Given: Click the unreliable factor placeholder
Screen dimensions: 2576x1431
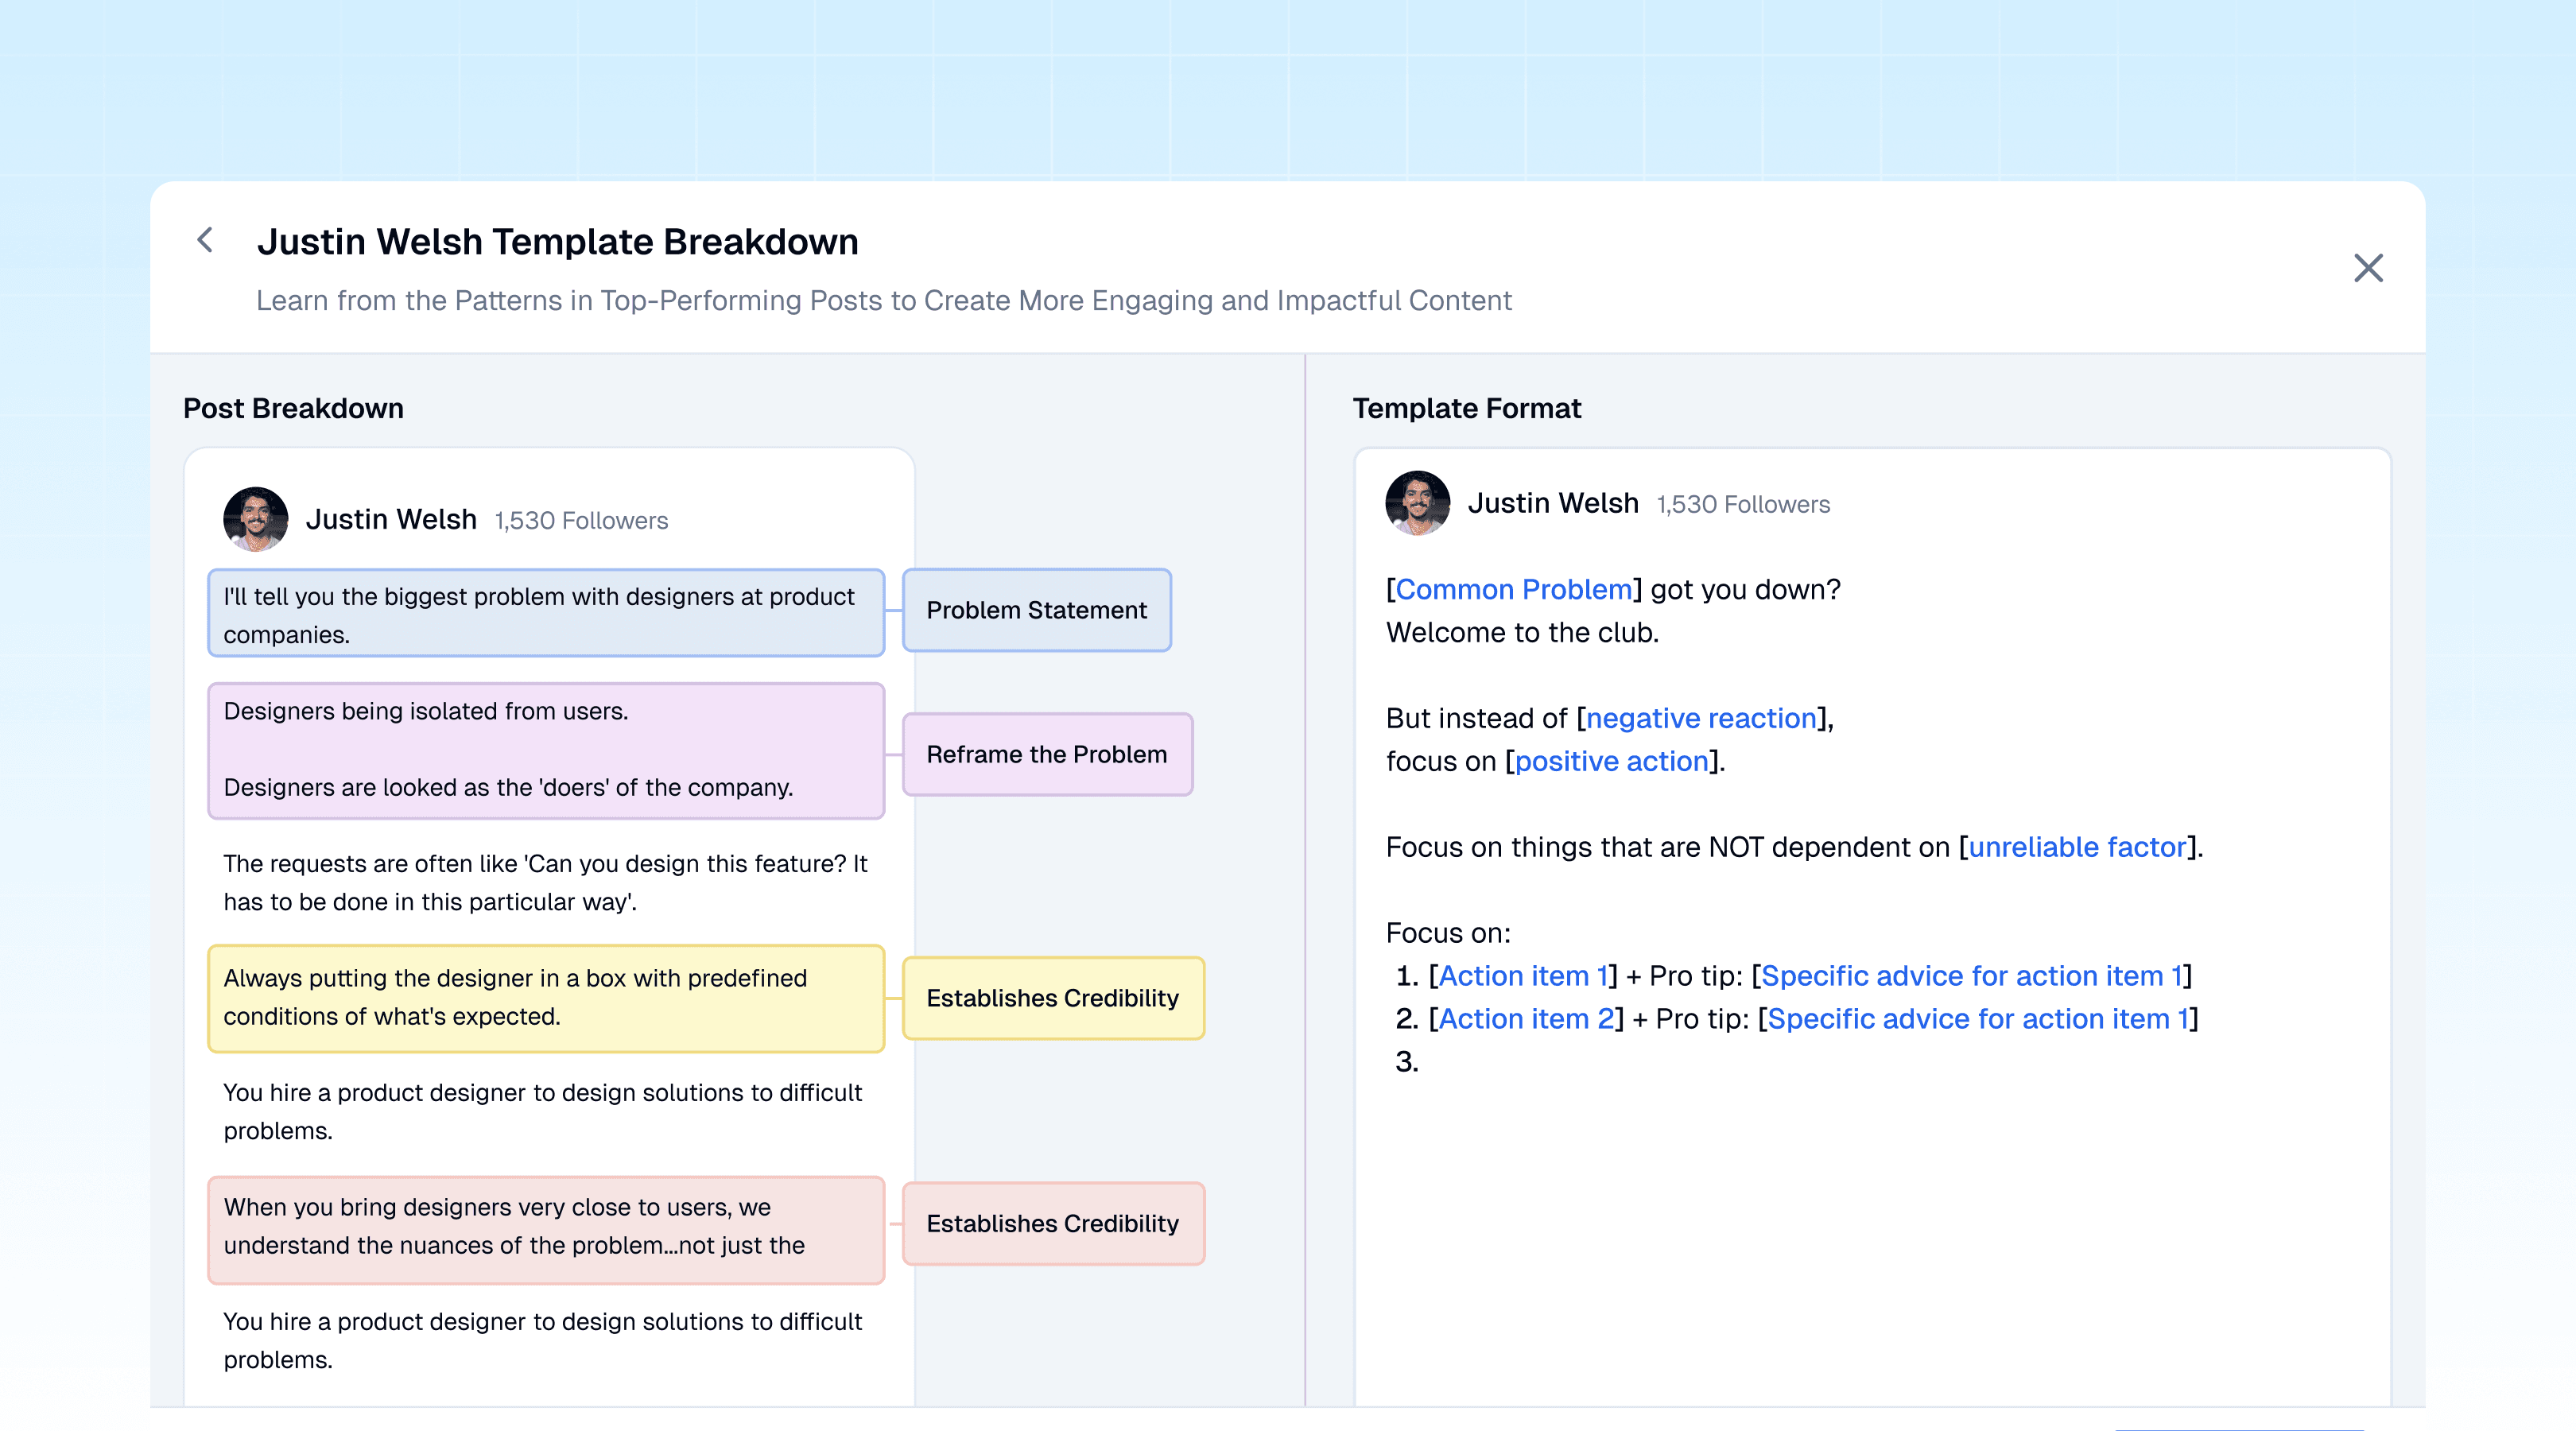Looking at the screenshot, I should pos(2077,847).
